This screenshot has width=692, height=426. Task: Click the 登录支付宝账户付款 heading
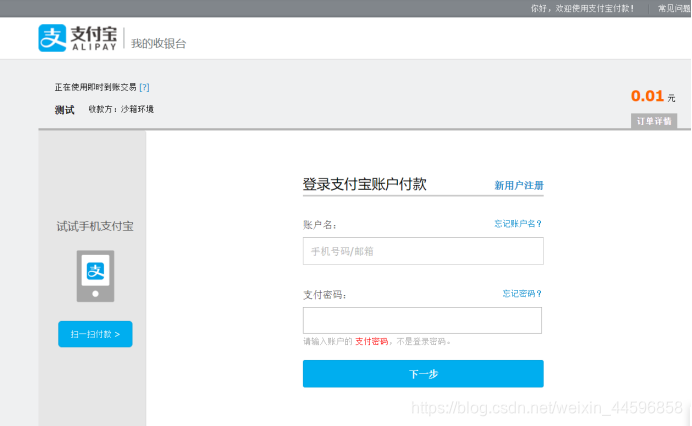tap(365, 184)
